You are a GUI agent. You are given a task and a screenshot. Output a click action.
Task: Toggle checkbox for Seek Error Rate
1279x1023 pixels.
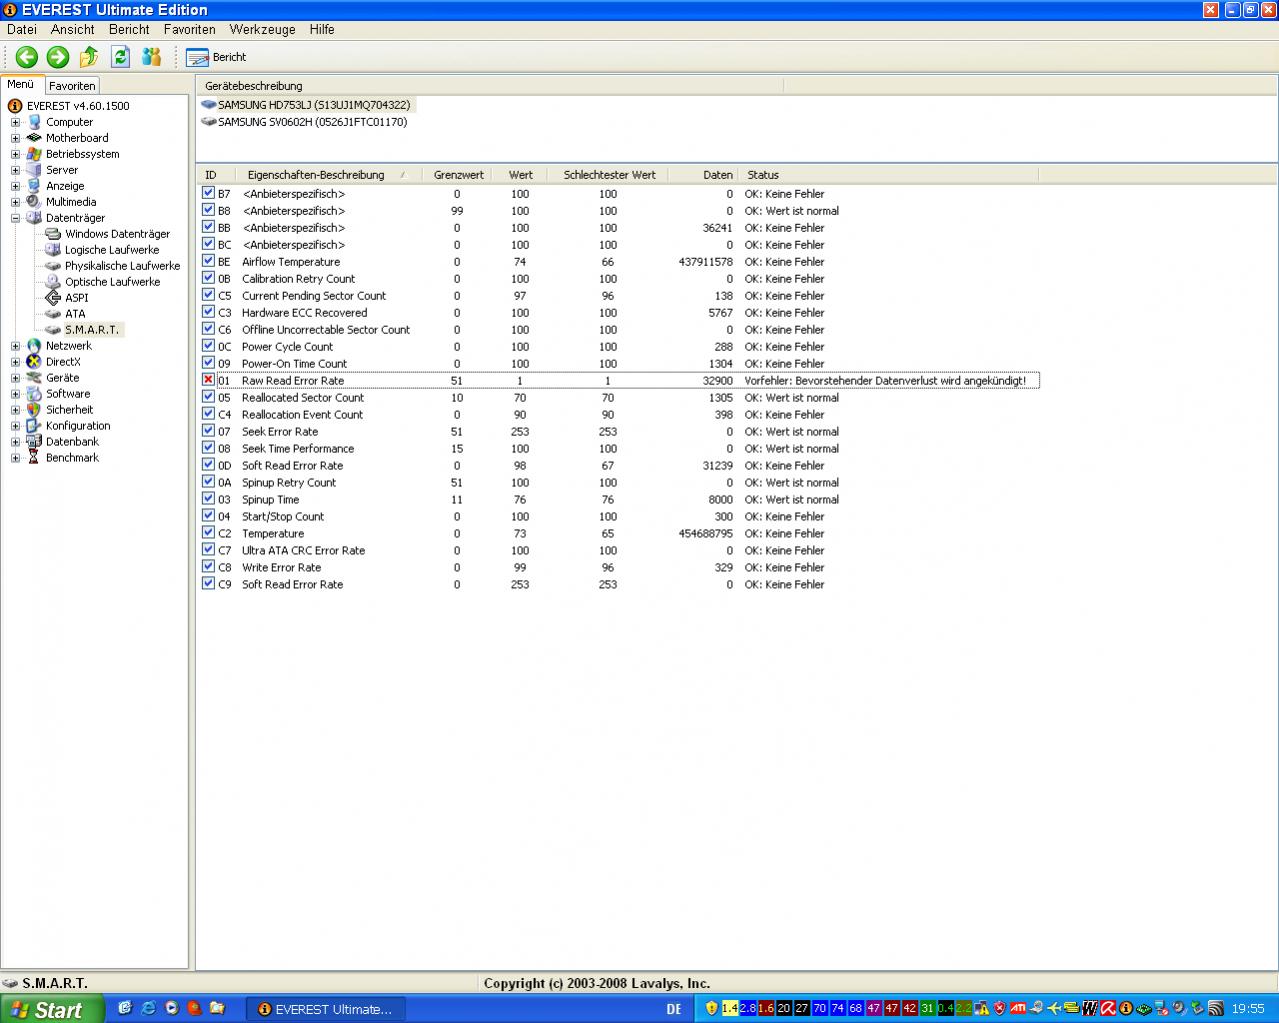pos(208,431)
